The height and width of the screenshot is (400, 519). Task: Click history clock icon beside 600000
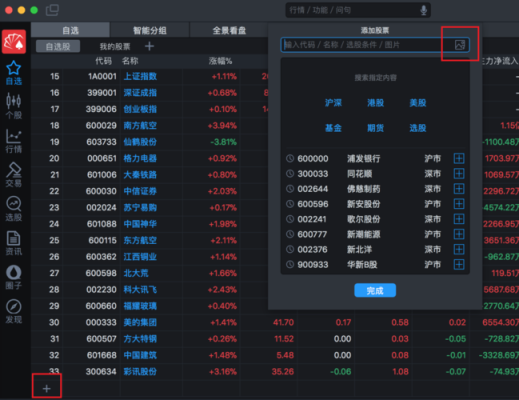290,158
